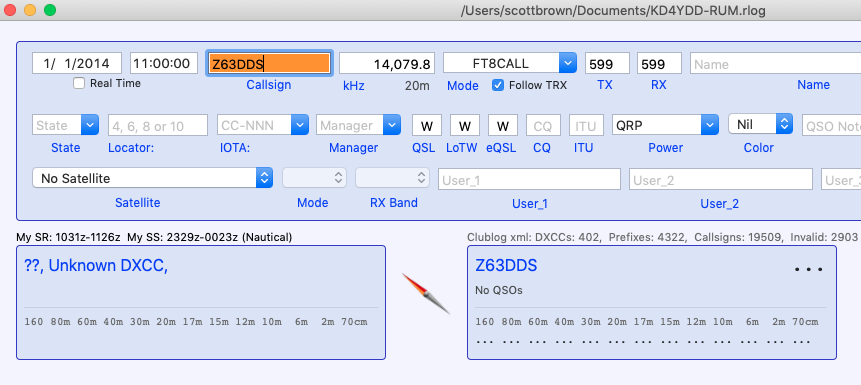The image size is (861, 385).
Task: Click the blue Locator: label
Action: [131, 148]
